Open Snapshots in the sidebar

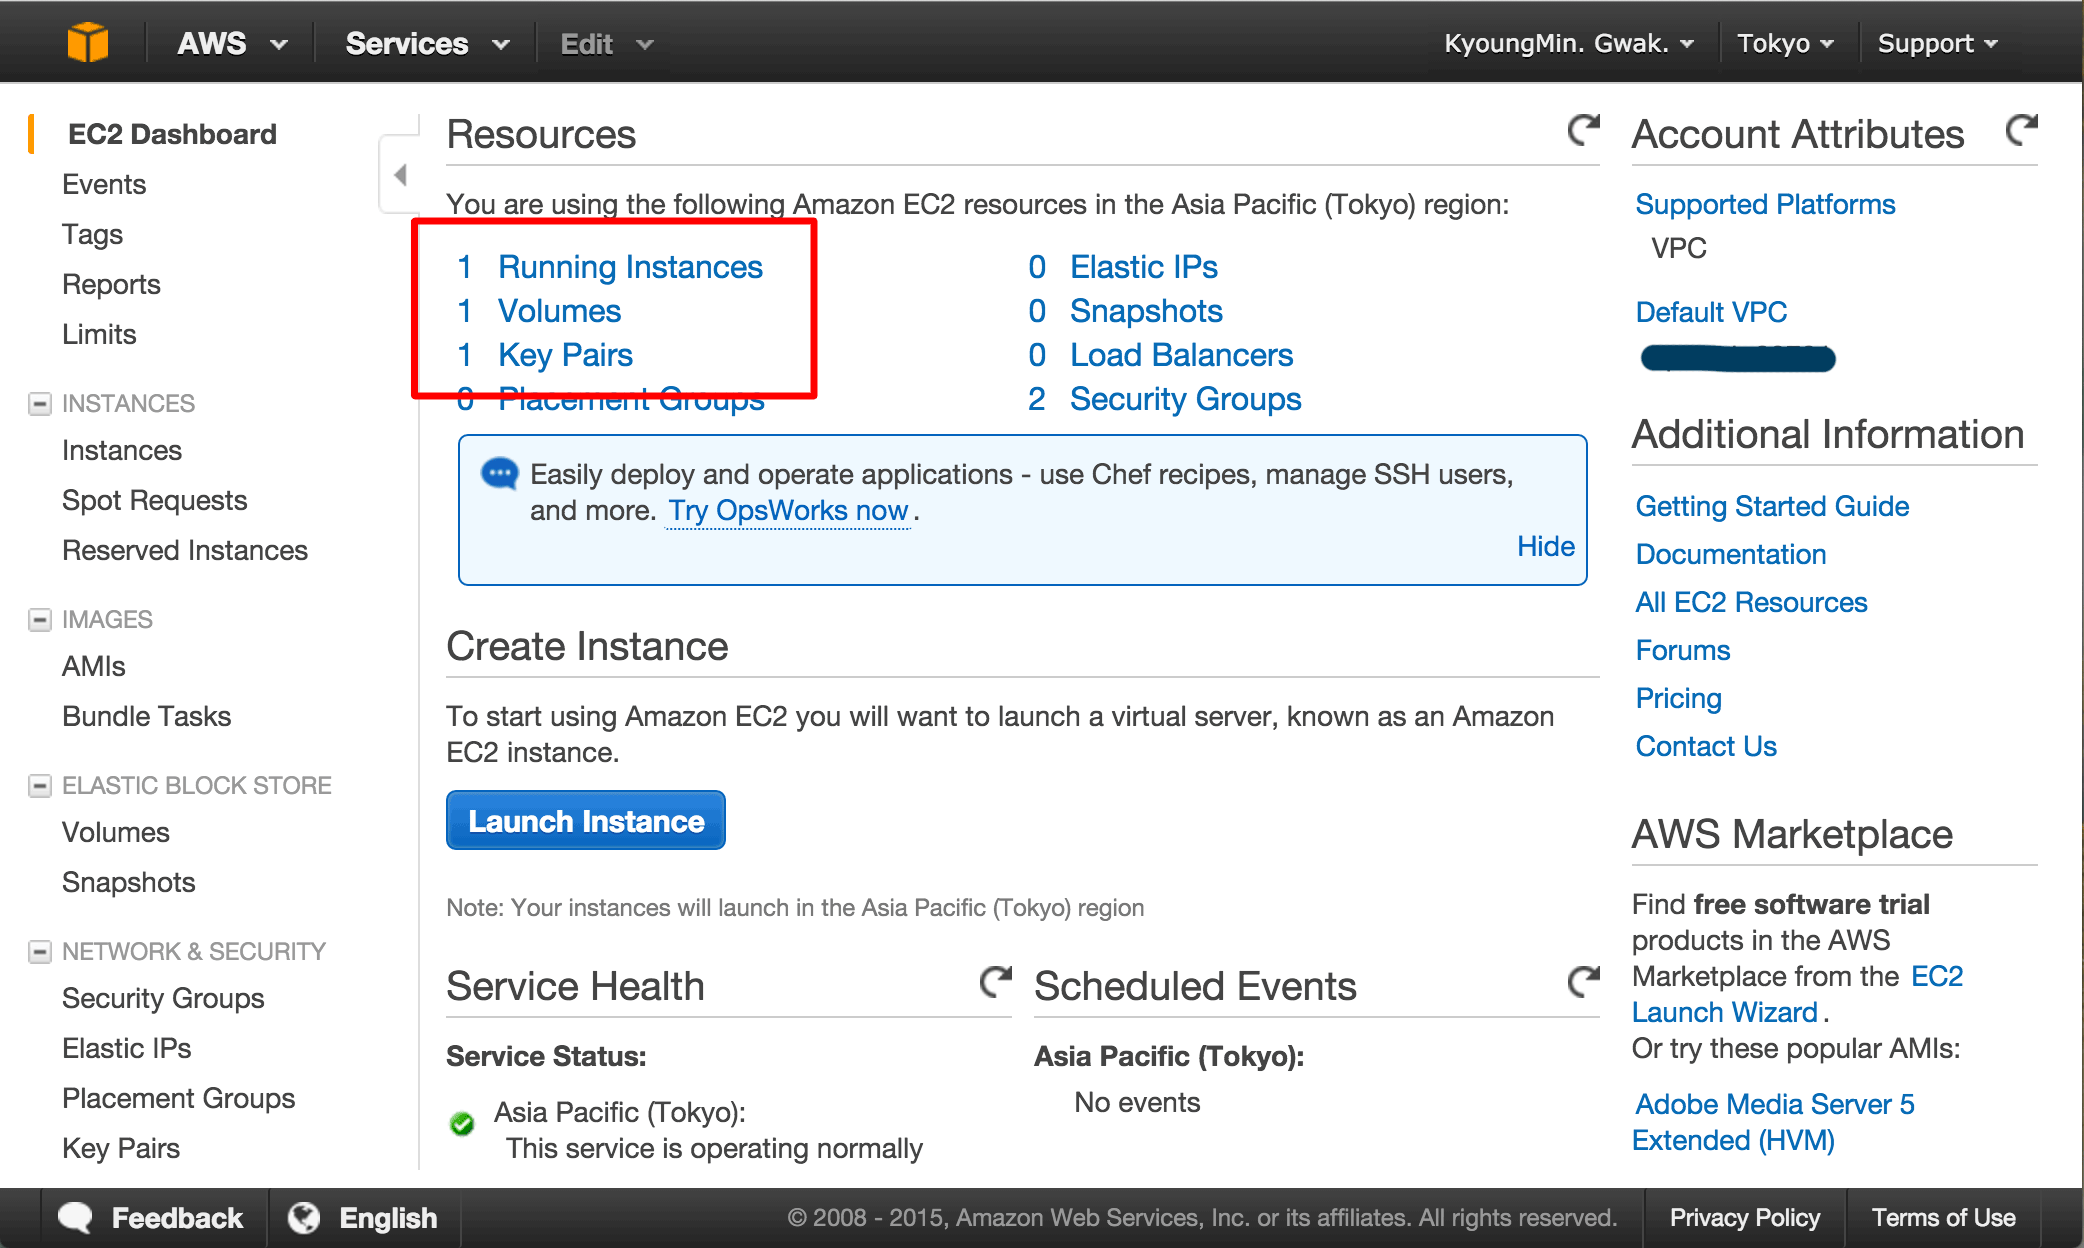[128, 882]
